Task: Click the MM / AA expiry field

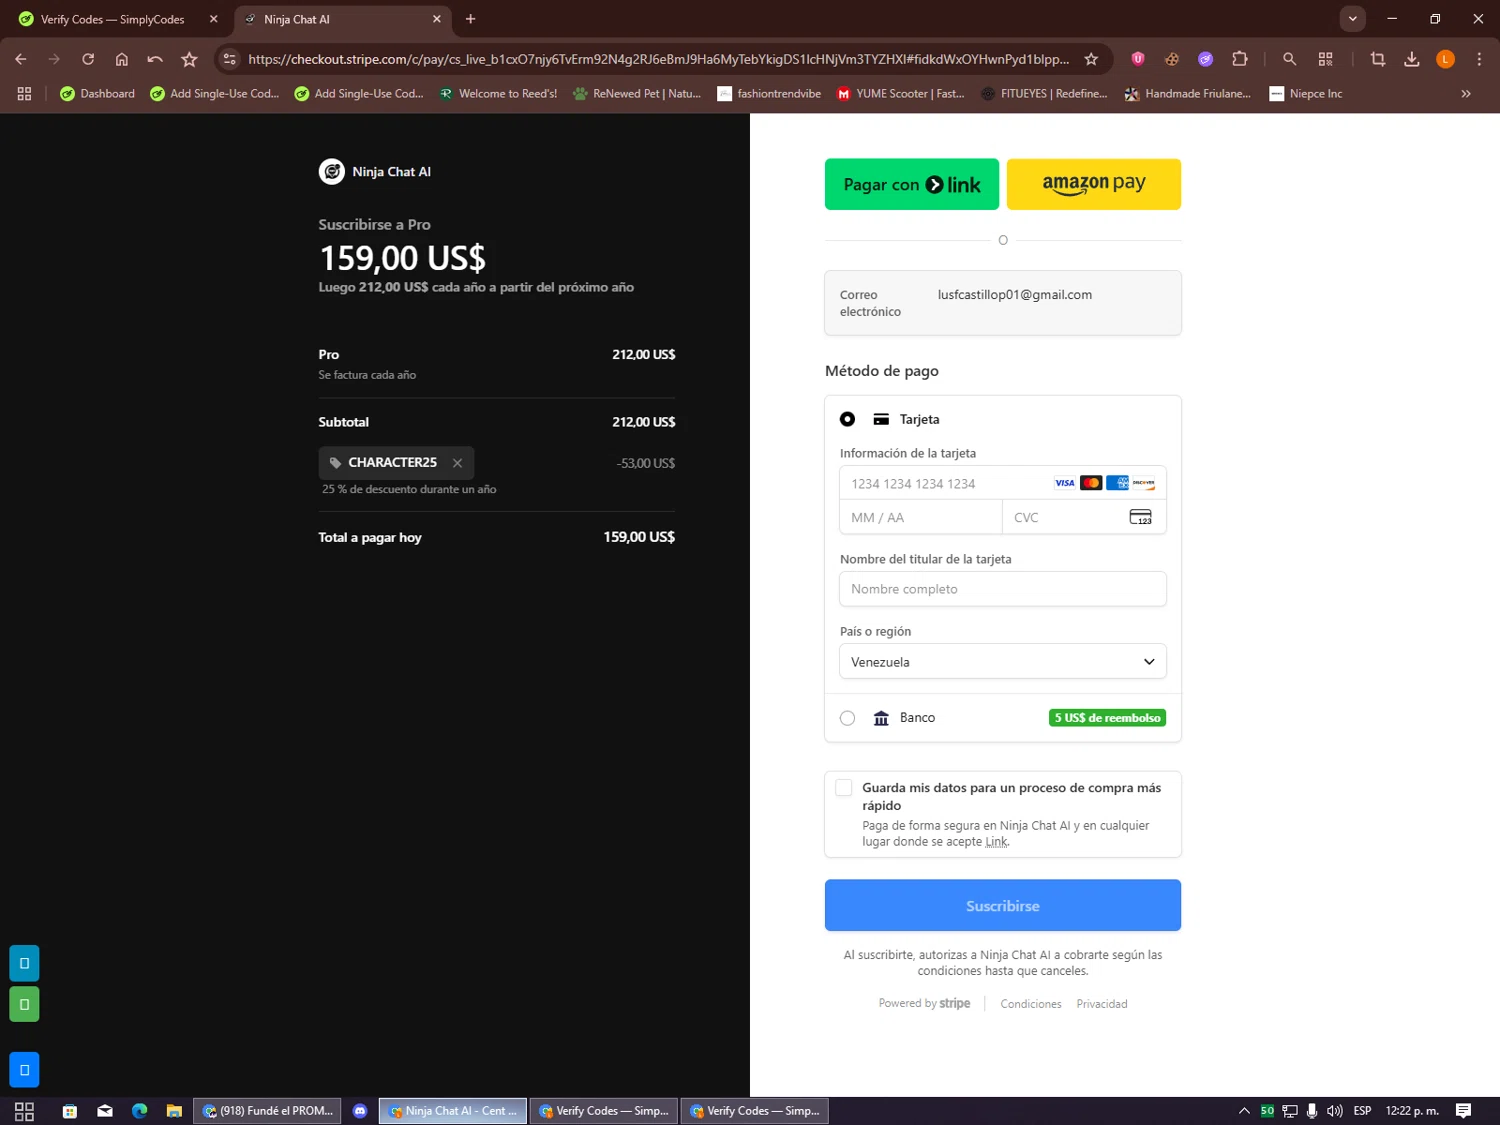Action: pos(921,517)
